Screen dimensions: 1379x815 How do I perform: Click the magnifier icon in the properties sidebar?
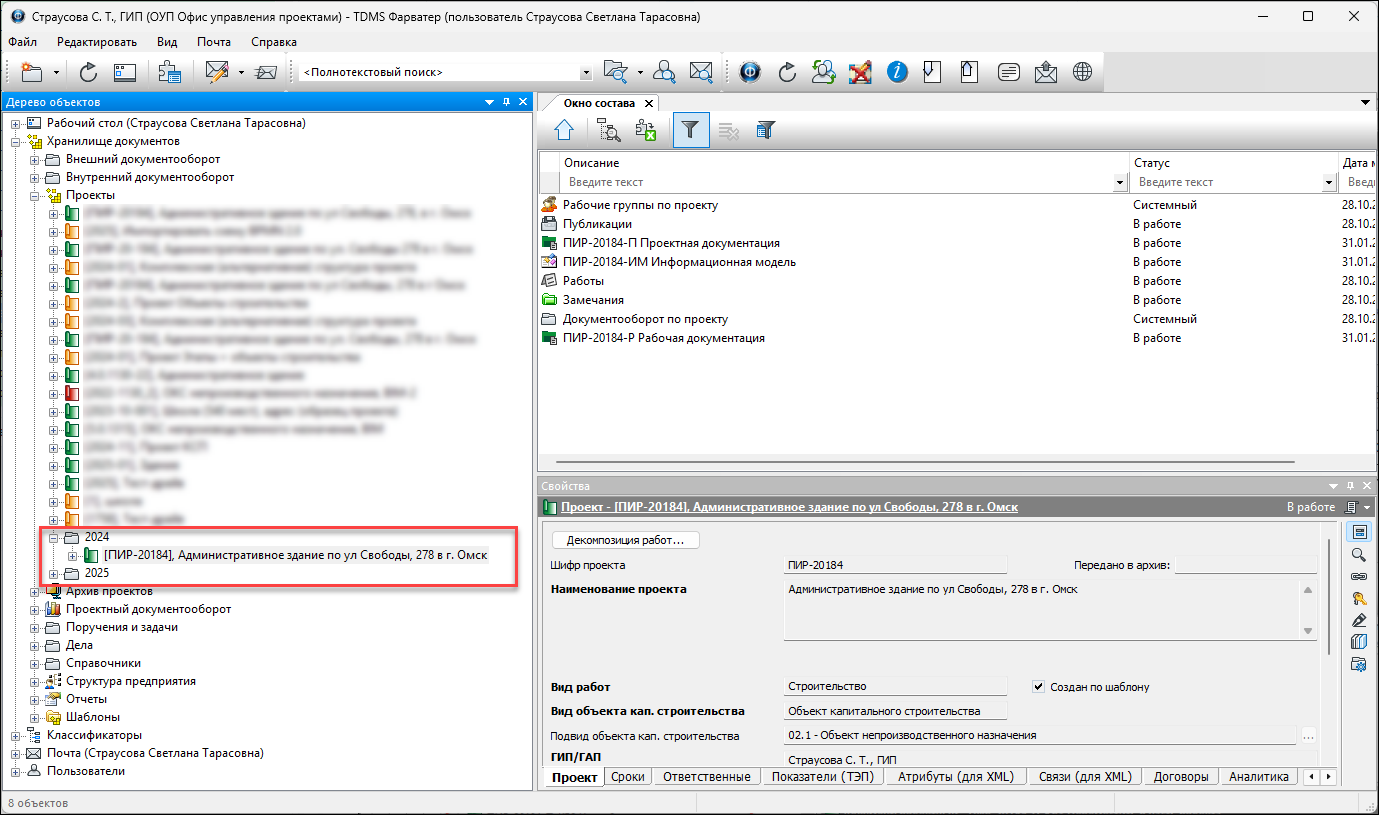click(1359, 555)
